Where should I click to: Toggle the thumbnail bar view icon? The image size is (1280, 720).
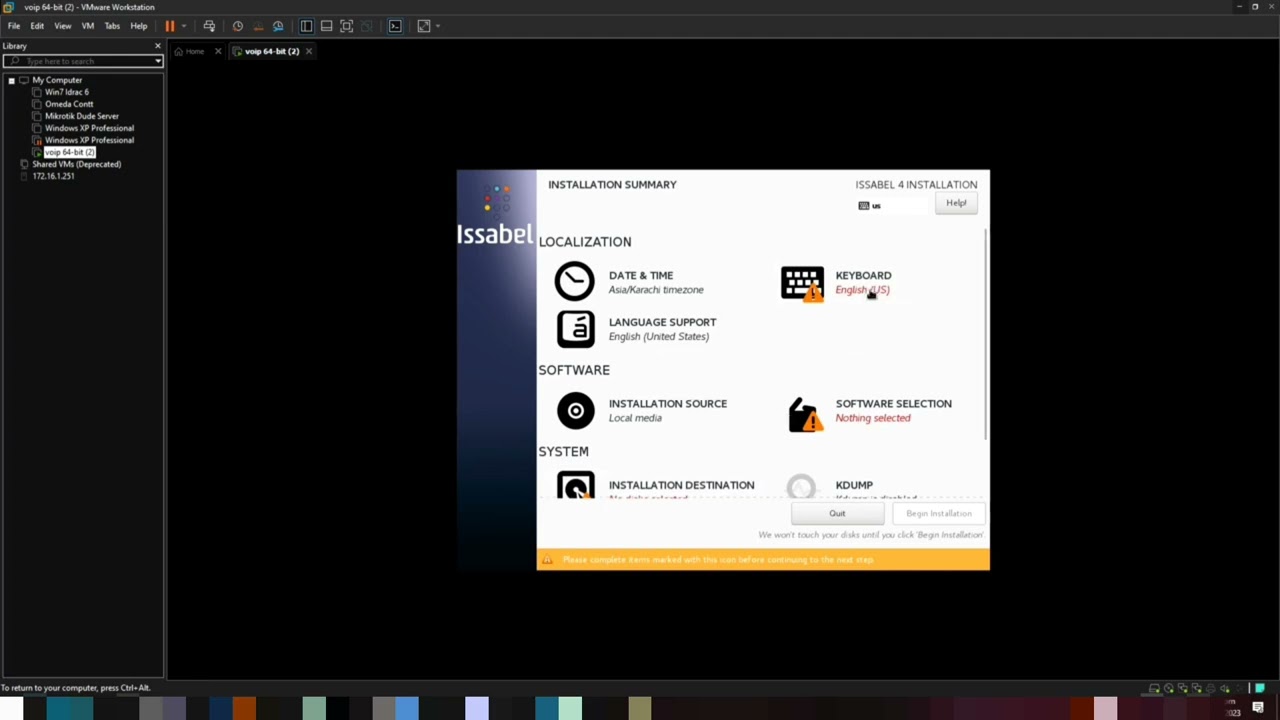[326, 26]
